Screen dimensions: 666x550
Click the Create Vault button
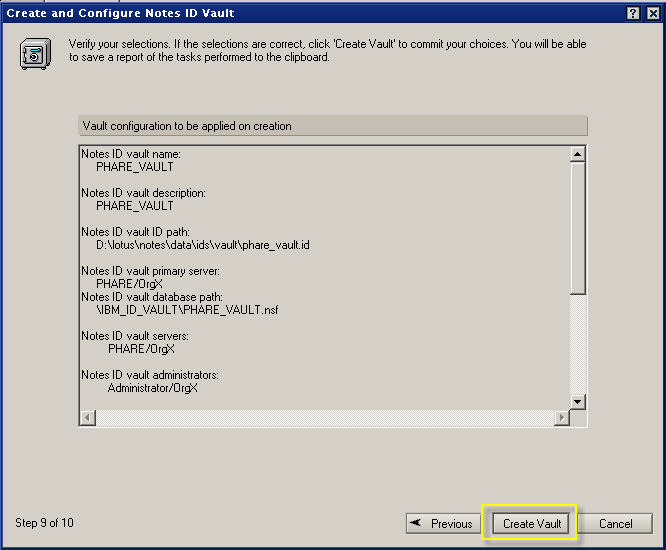(531, 524)
